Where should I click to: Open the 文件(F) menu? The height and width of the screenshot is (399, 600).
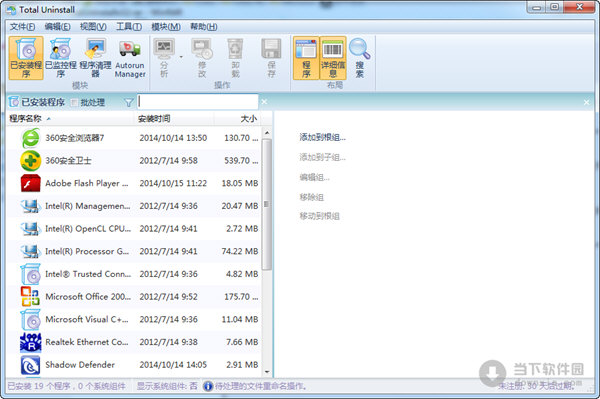click(22, 26)
